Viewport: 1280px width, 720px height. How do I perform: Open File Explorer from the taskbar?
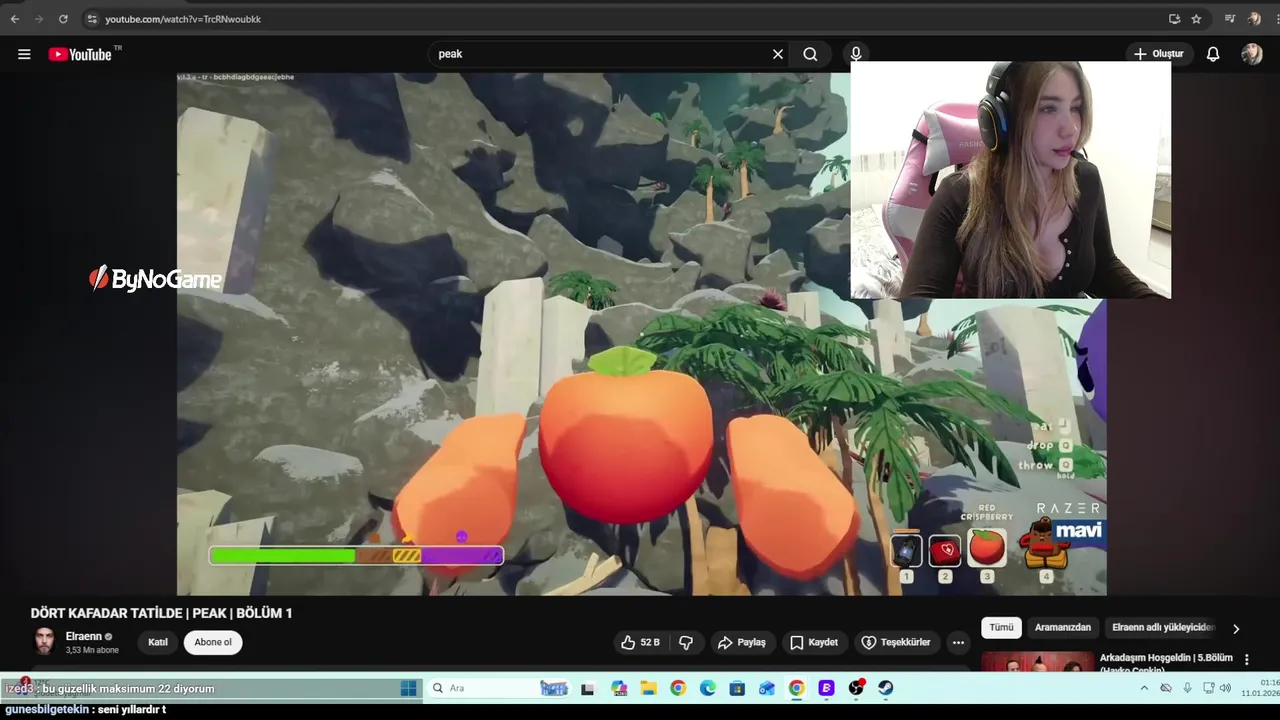[x=649, y=688]
